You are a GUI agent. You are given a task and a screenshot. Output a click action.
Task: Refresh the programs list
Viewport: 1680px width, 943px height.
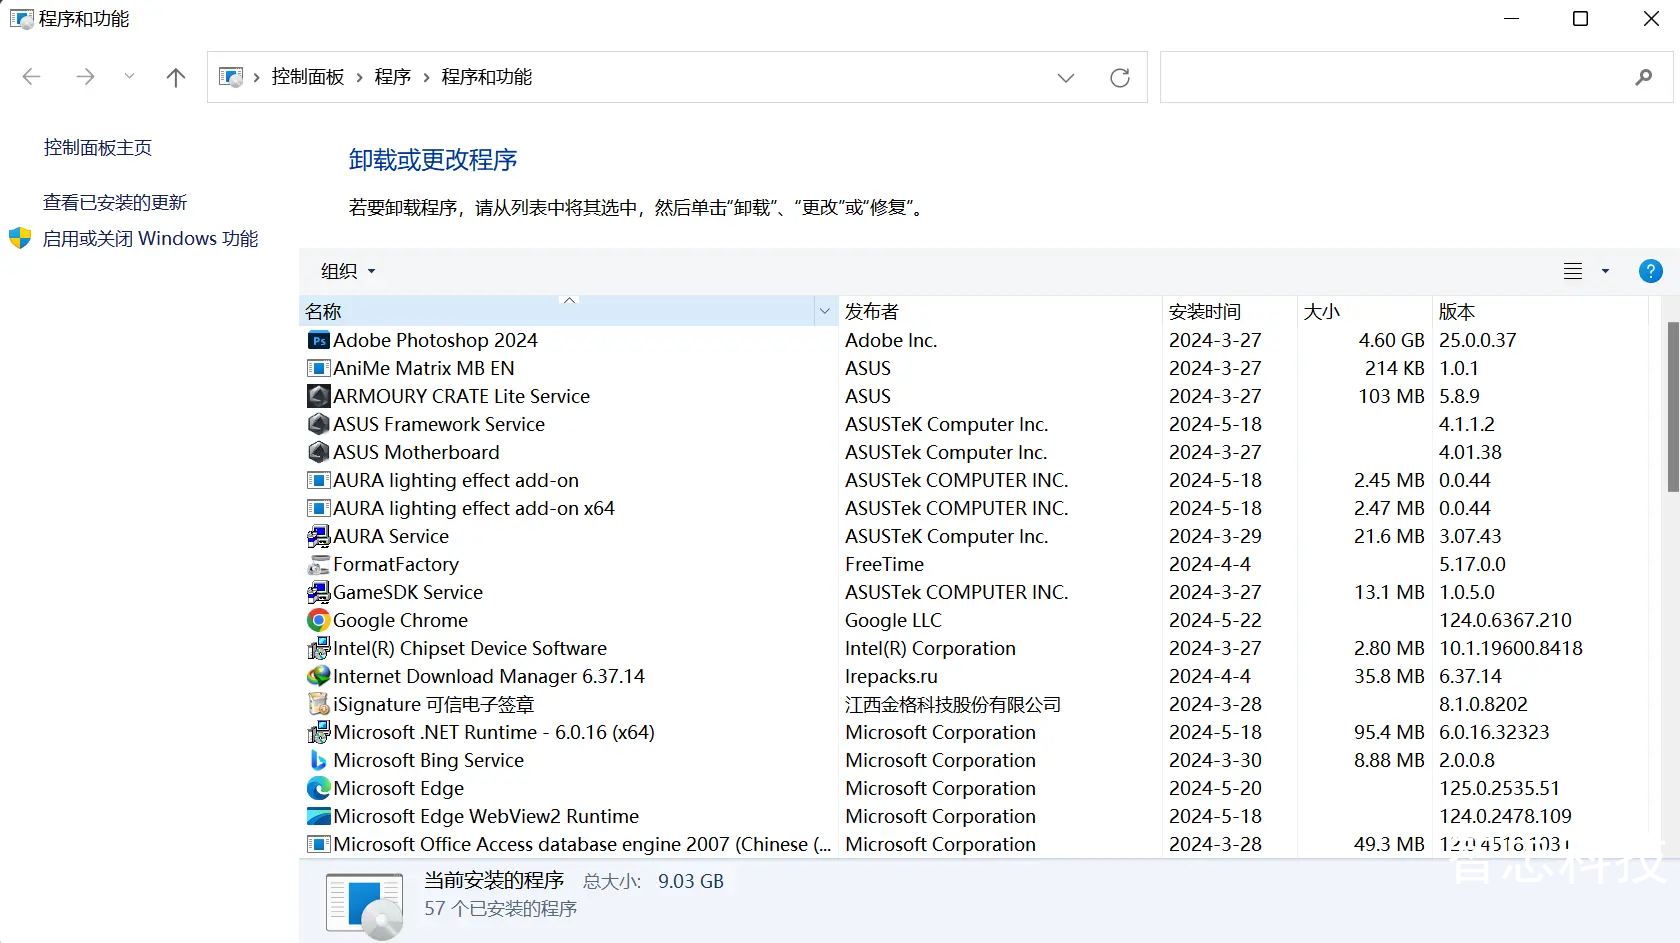(1120, 77)
